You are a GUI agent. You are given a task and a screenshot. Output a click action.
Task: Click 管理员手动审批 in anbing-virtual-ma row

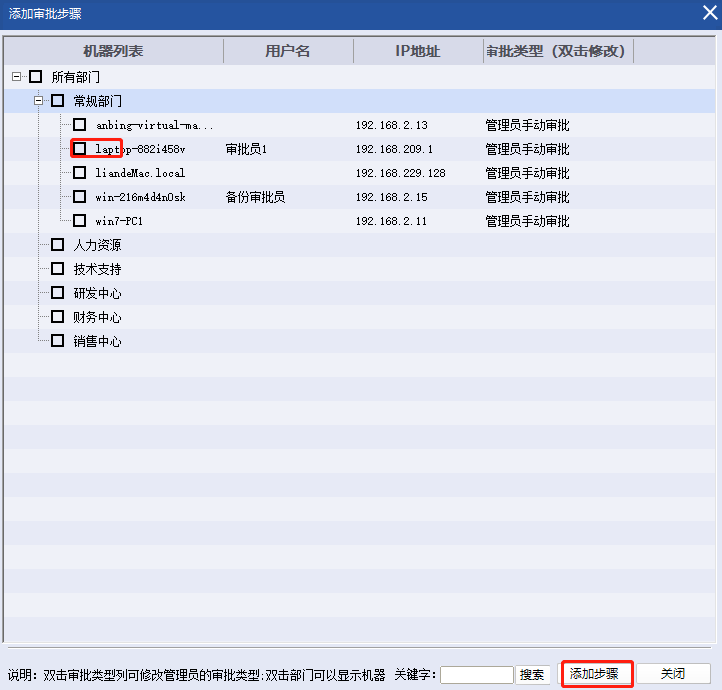528,125
